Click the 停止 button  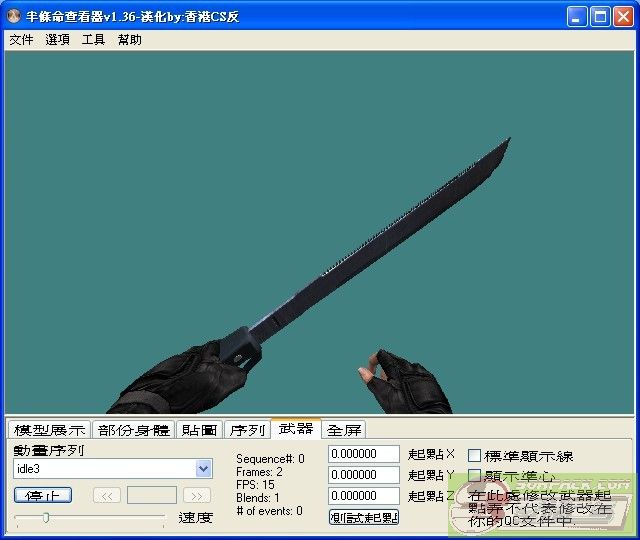43,496
